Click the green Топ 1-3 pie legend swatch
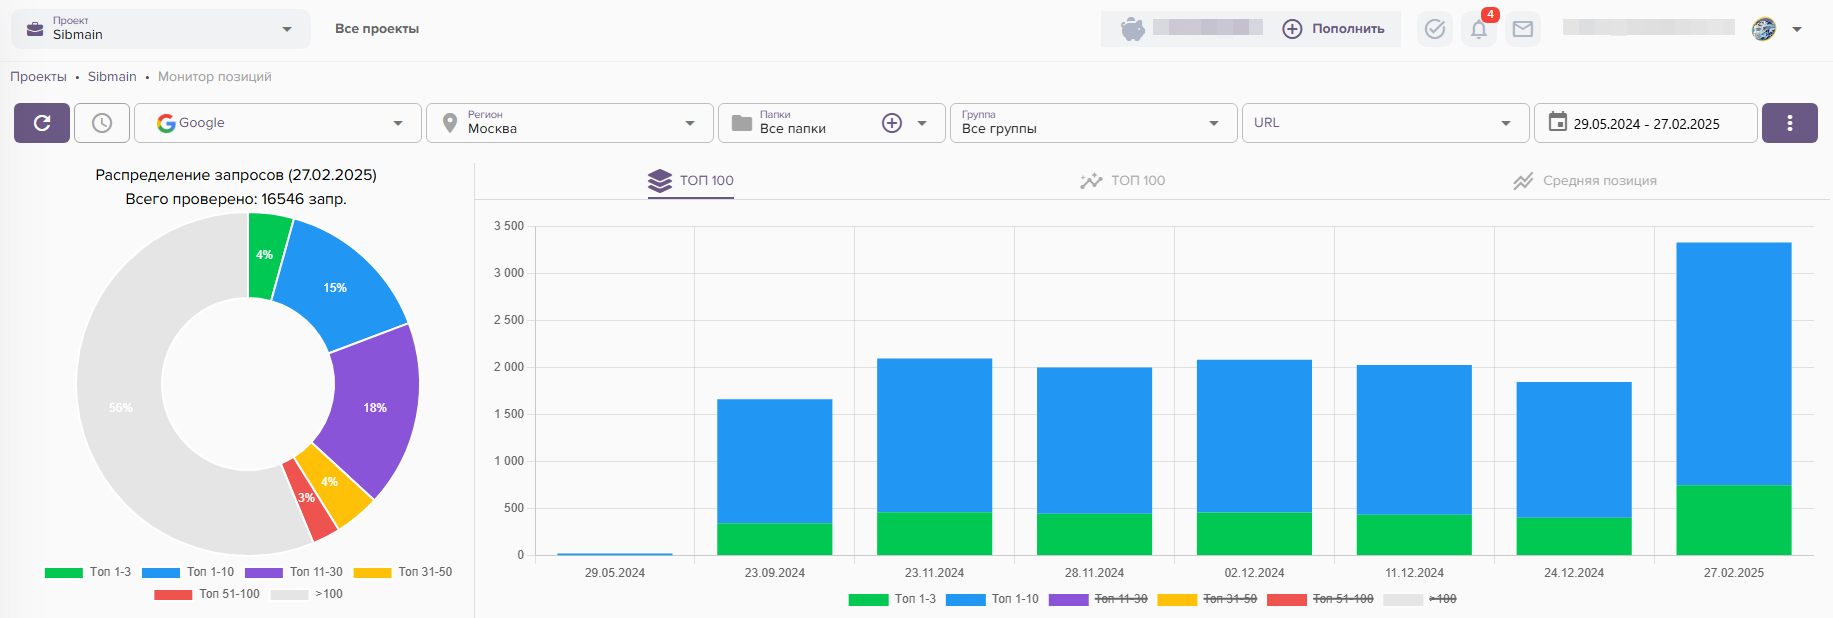 click(x=64, y=573)
